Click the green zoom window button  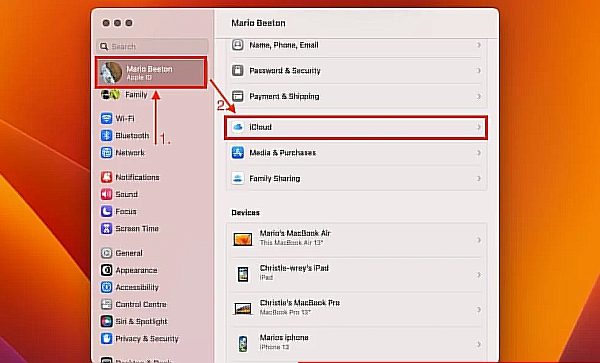coord(129,23)
